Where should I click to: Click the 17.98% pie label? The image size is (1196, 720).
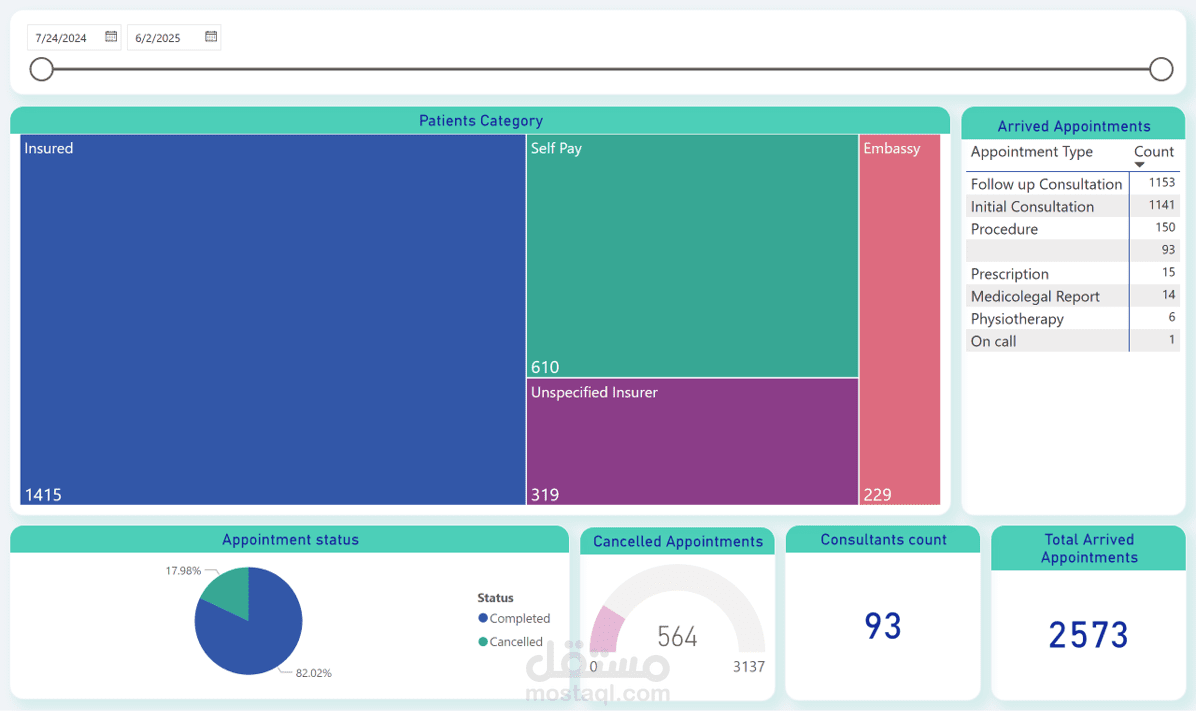tap(183, 571)
